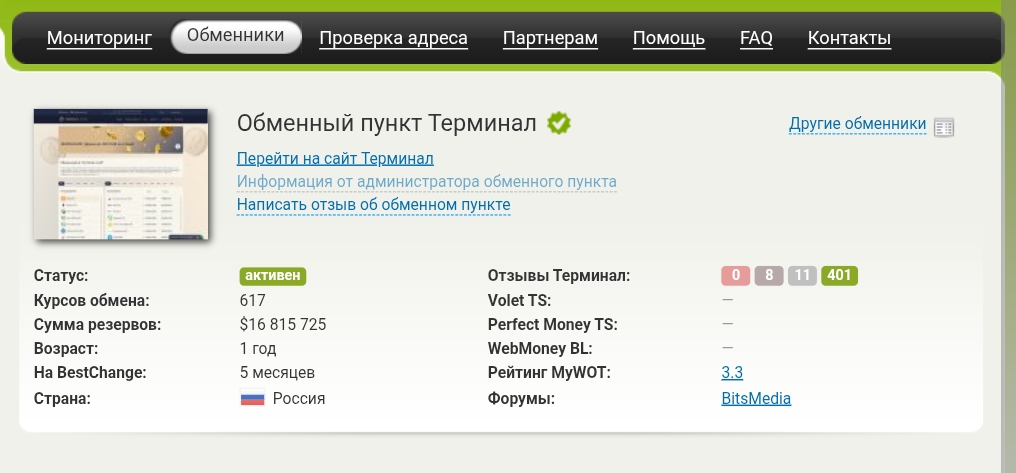Open the MyWOT rating 3.3 link

click(732, 373)
